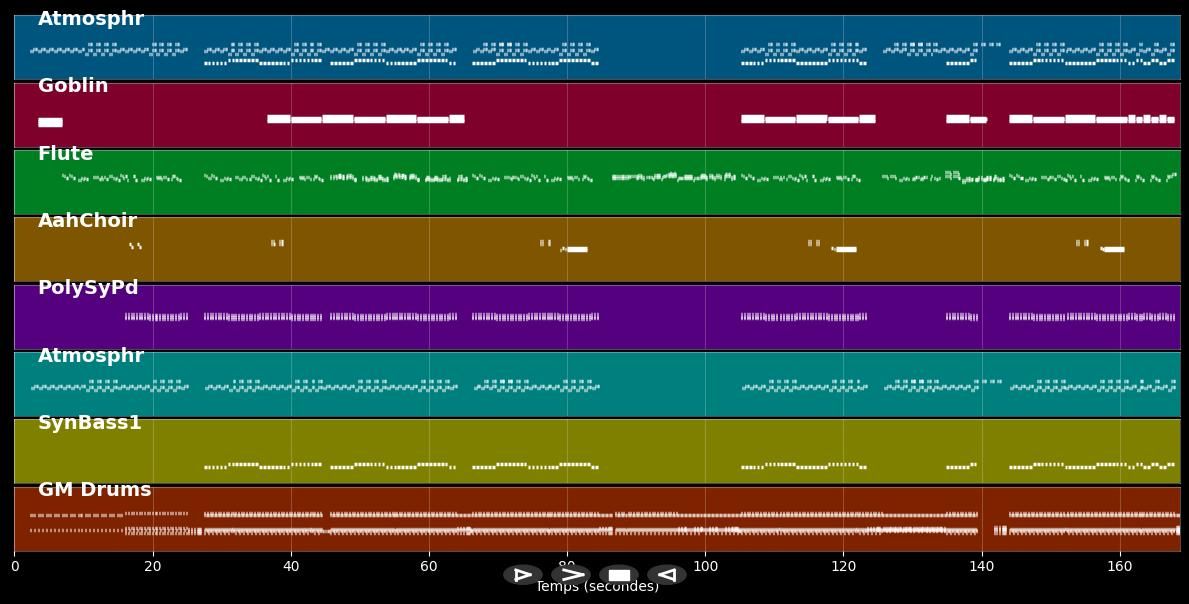Select the second Atmosphr track label
This screenshot has height=604, width=1189.
point(90,355)
